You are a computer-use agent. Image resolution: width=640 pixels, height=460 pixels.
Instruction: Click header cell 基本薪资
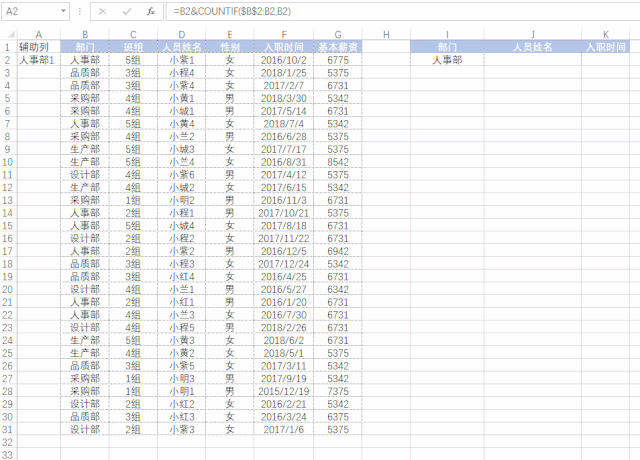[x=338, y=47]
